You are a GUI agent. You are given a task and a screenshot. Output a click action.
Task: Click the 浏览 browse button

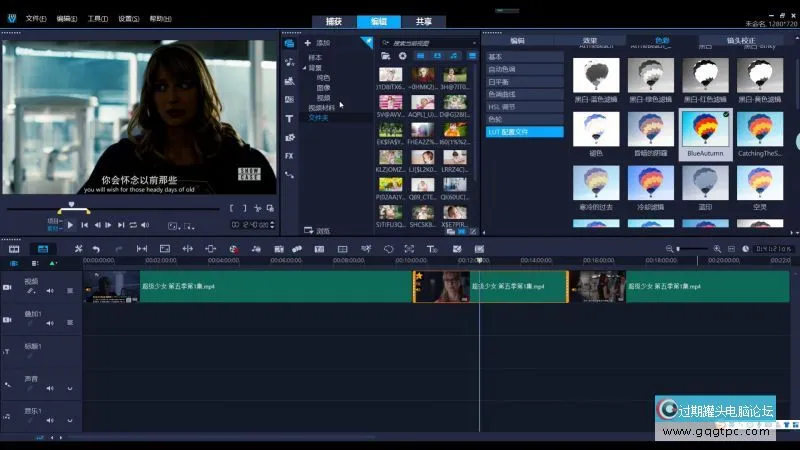[x=317, y=231]
